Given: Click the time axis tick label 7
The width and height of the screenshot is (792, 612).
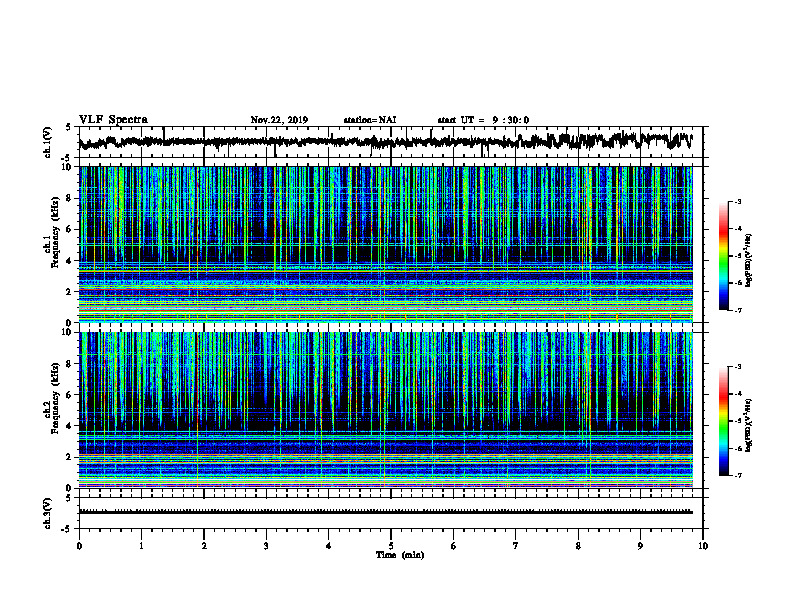Looking at the screenshot, I should (516, 546).
